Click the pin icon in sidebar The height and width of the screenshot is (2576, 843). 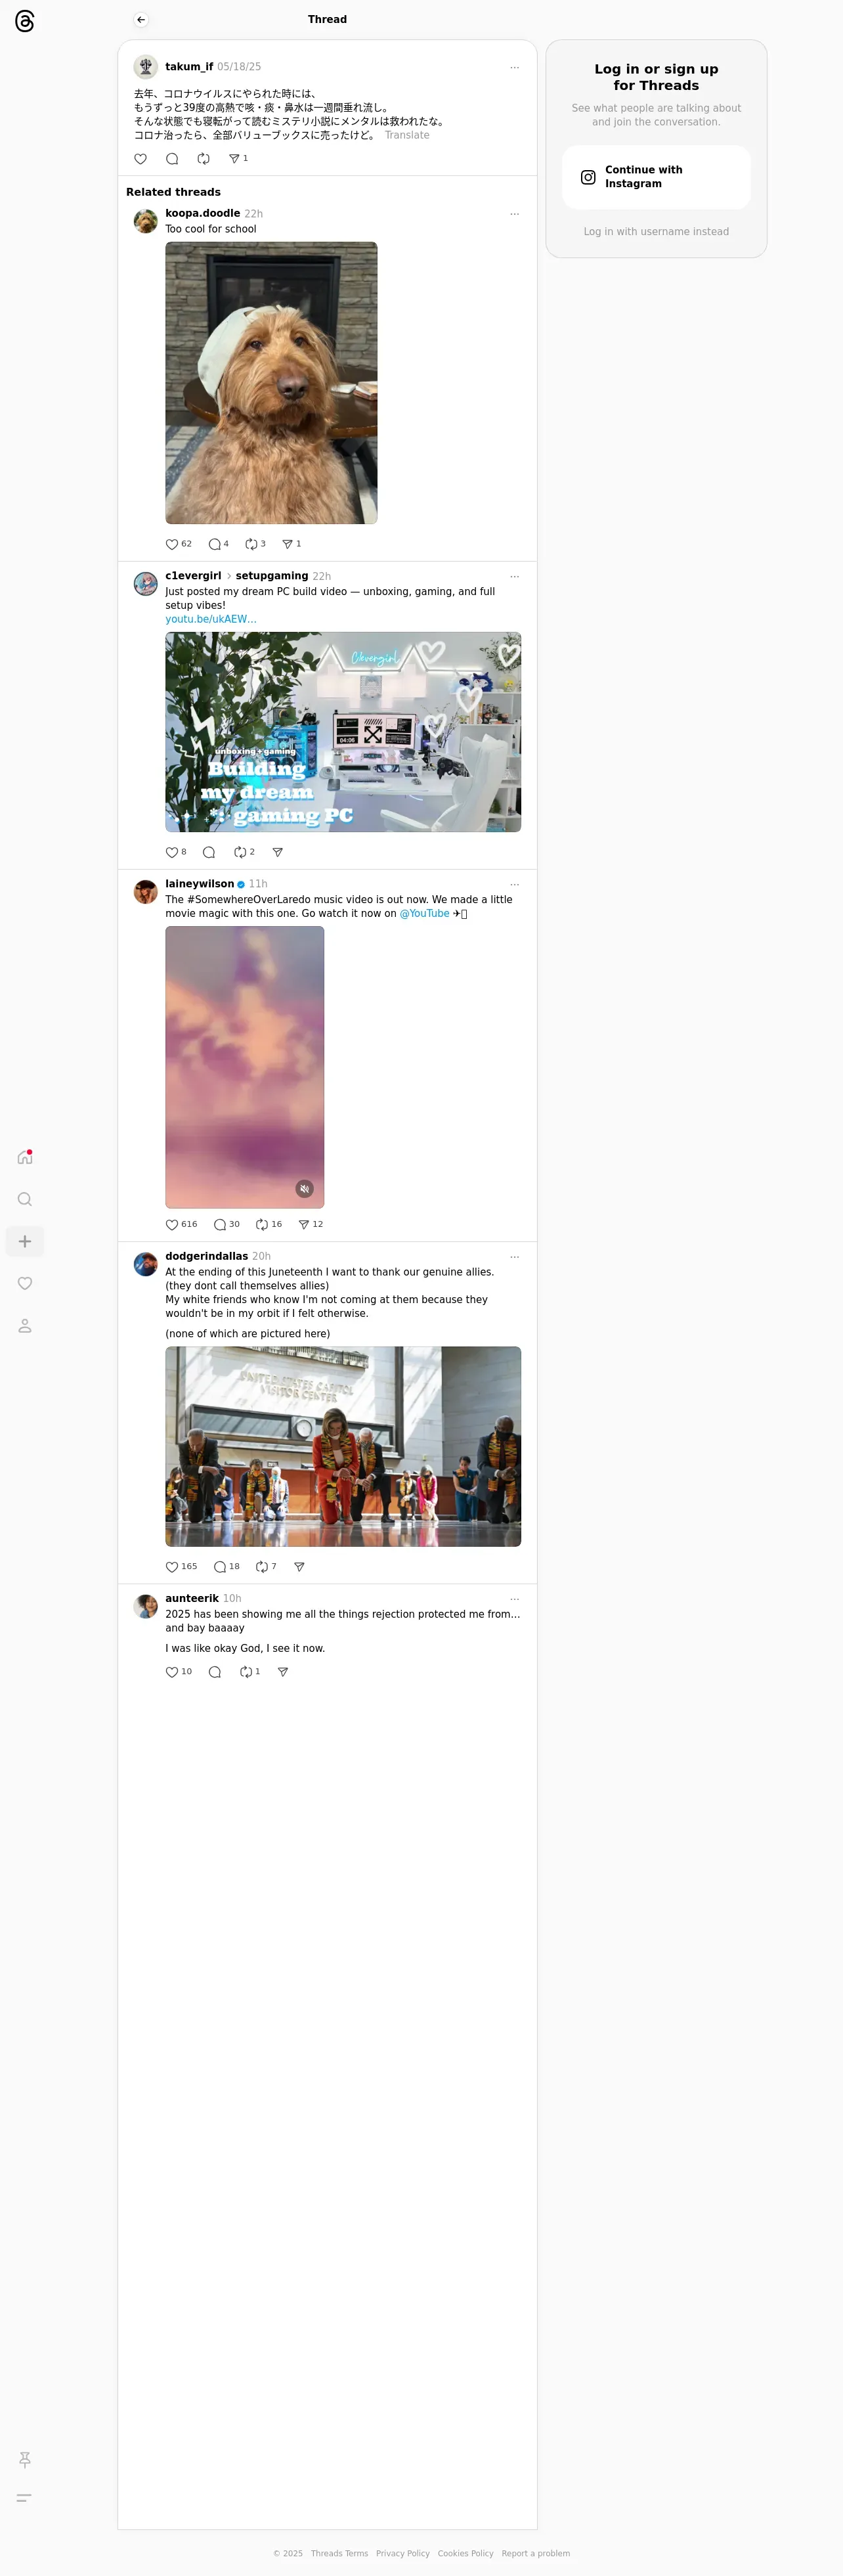pos(25,2459)
